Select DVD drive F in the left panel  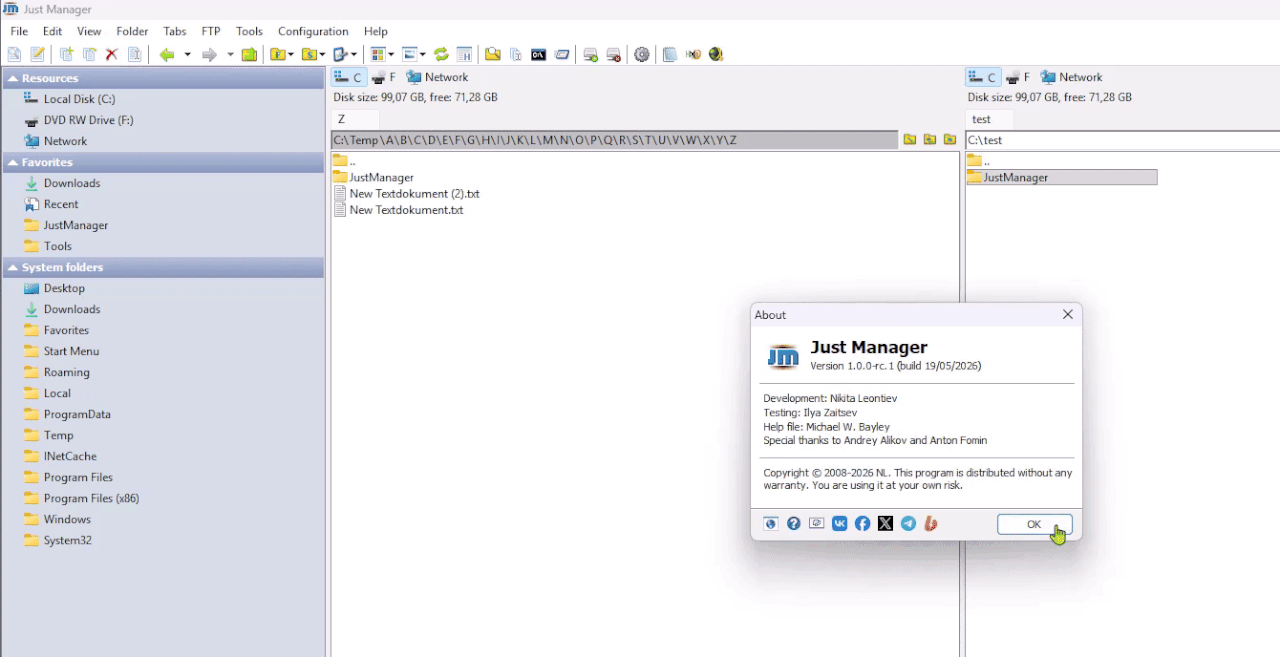click(x=384, y=77)
